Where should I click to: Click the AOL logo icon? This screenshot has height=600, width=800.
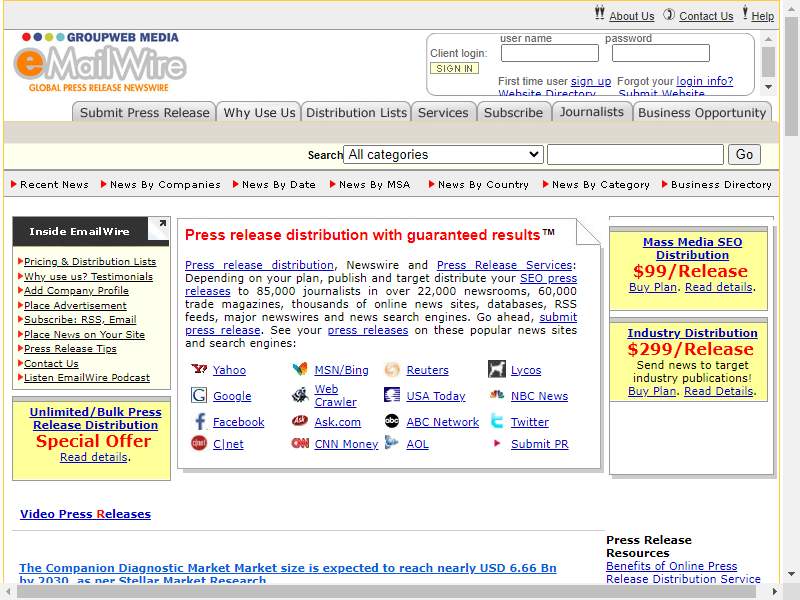tap(391, 442)
